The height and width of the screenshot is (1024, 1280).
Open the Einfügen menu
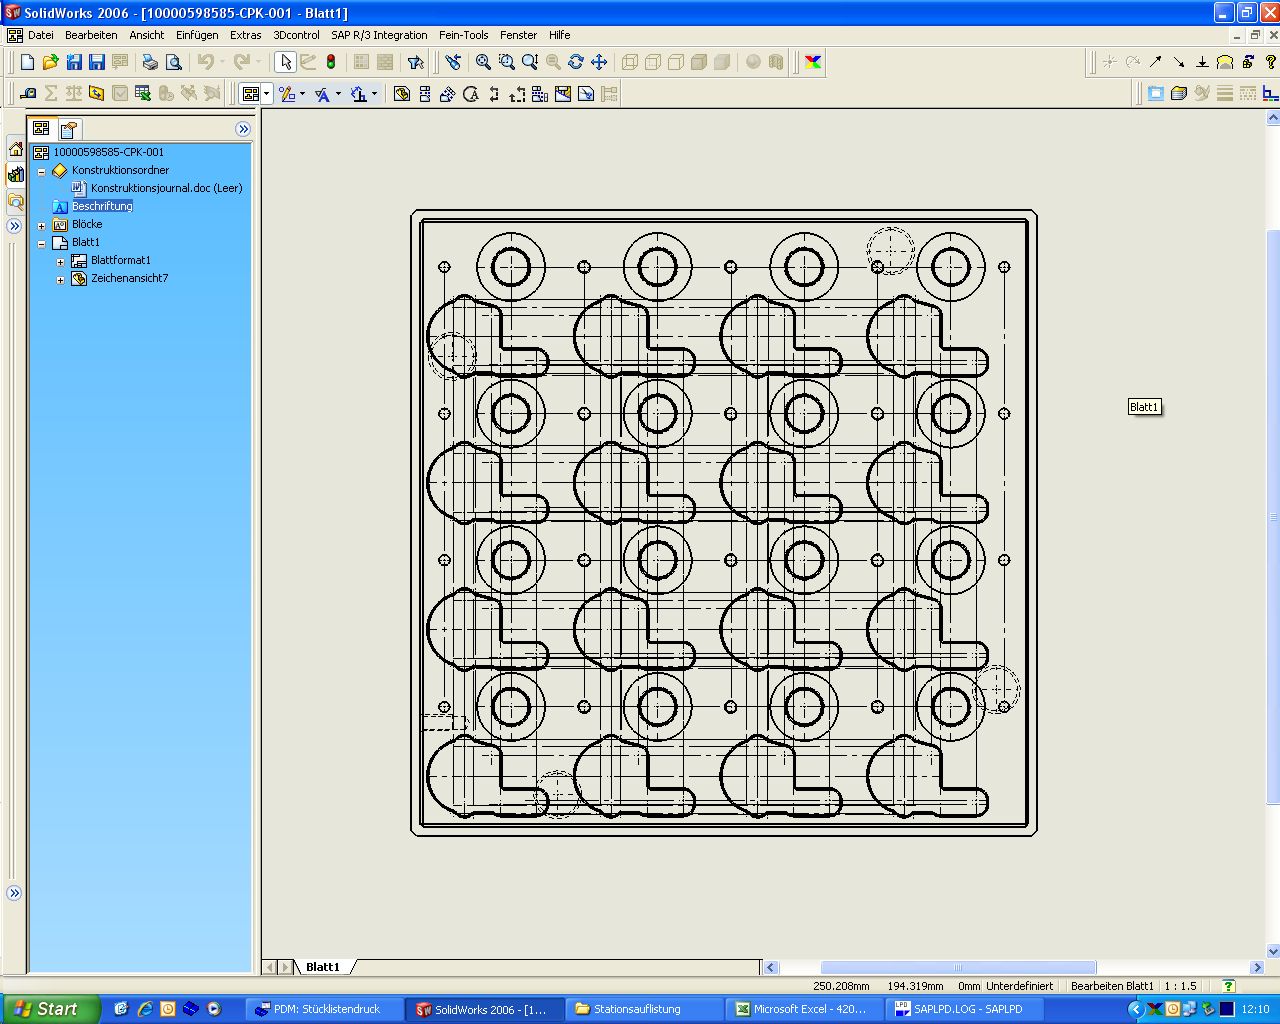[197, 35]
